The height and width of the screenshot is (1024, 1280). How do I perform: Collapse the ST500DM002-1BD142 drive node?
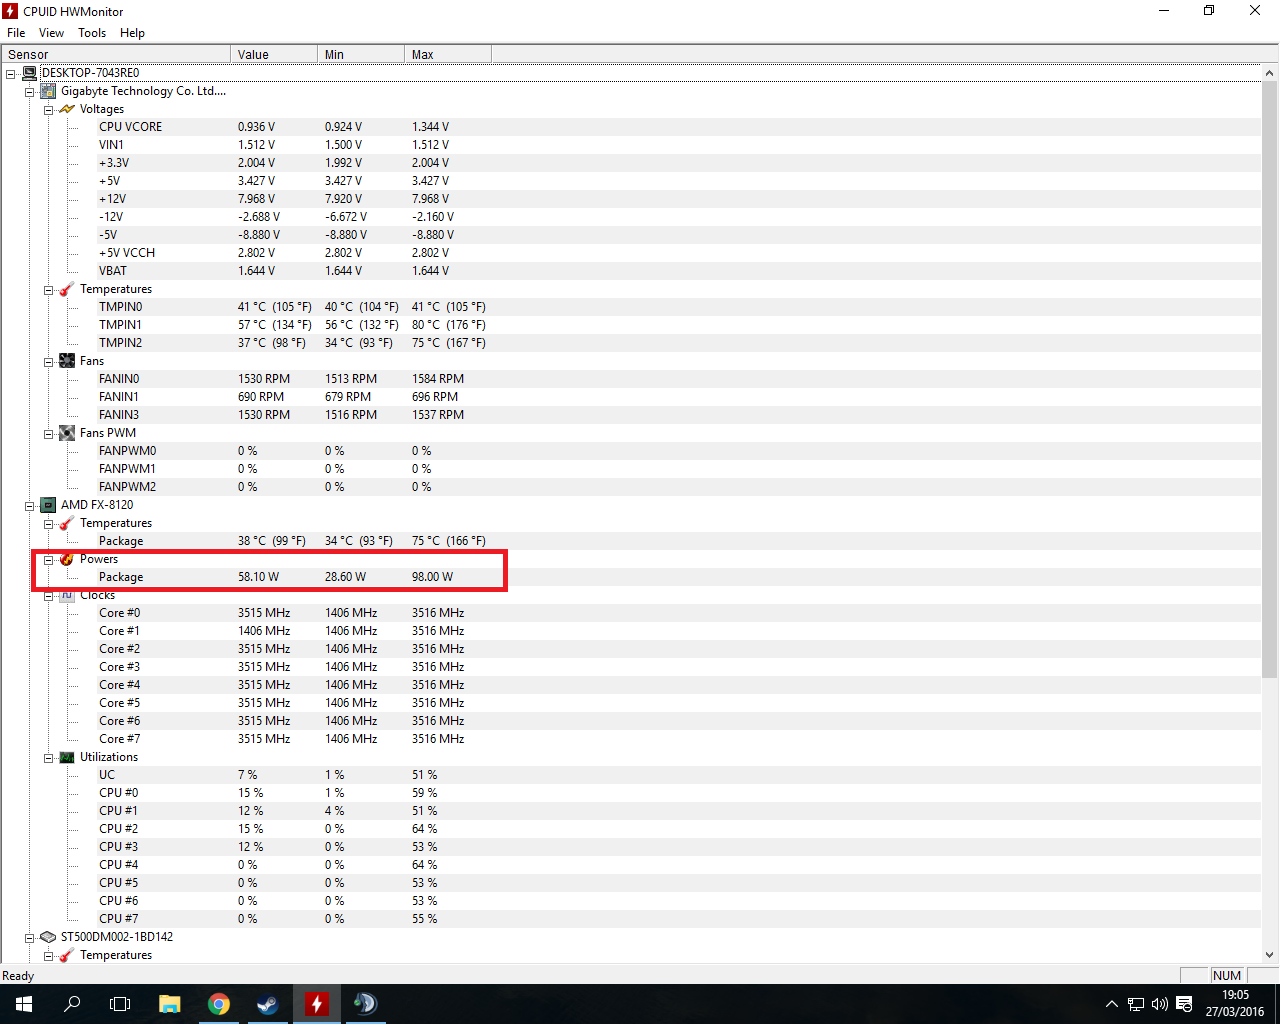click(30, 938)
